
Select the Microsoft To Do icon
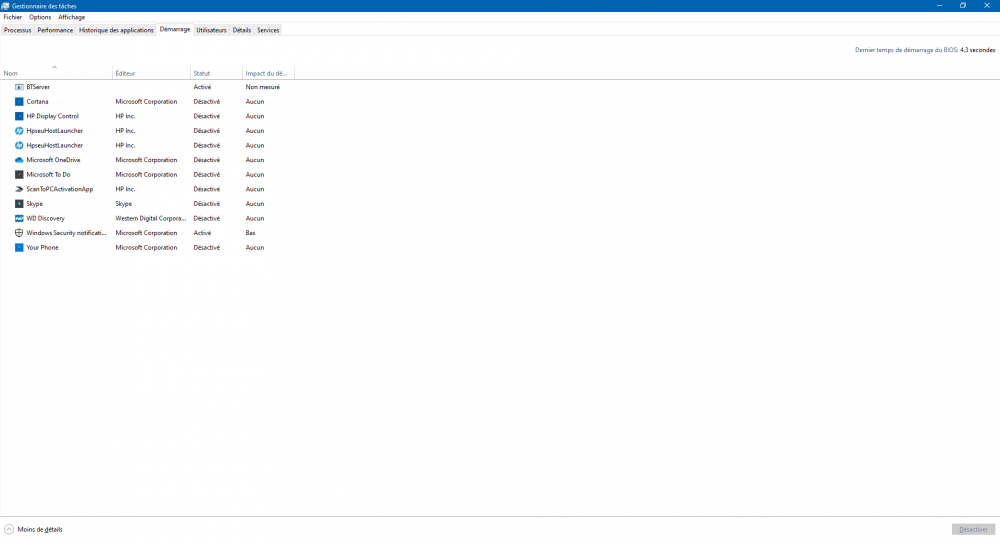point(19,174)
